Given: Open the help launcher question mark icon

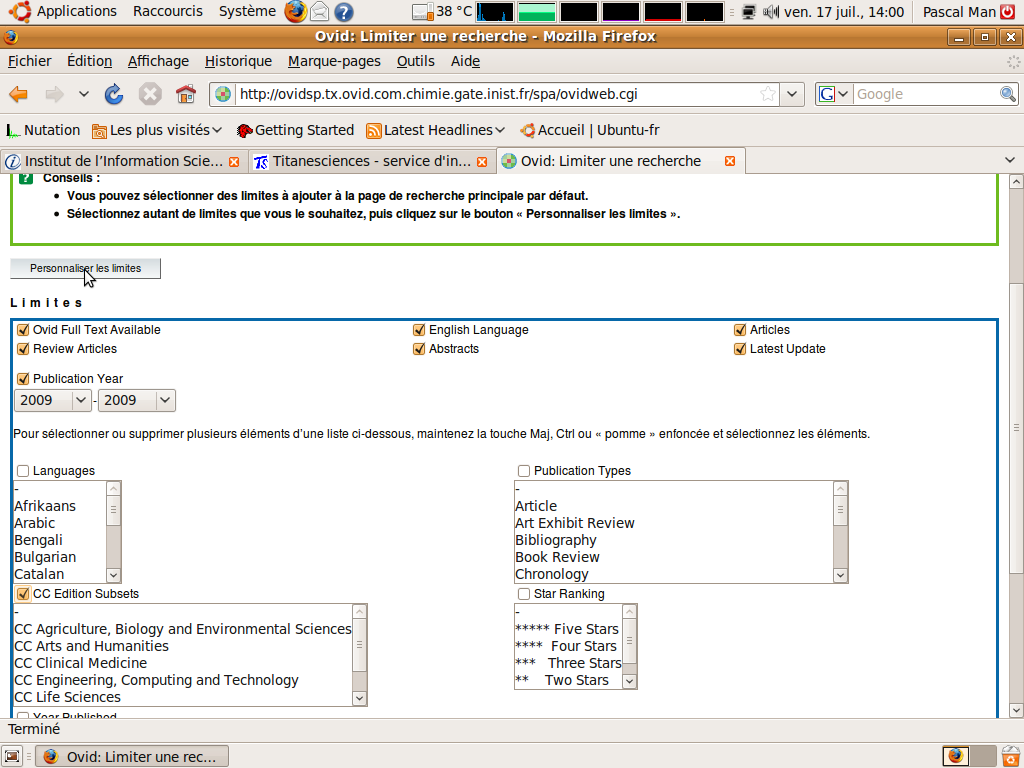Looking at the screenshot, I should point(344,12).
